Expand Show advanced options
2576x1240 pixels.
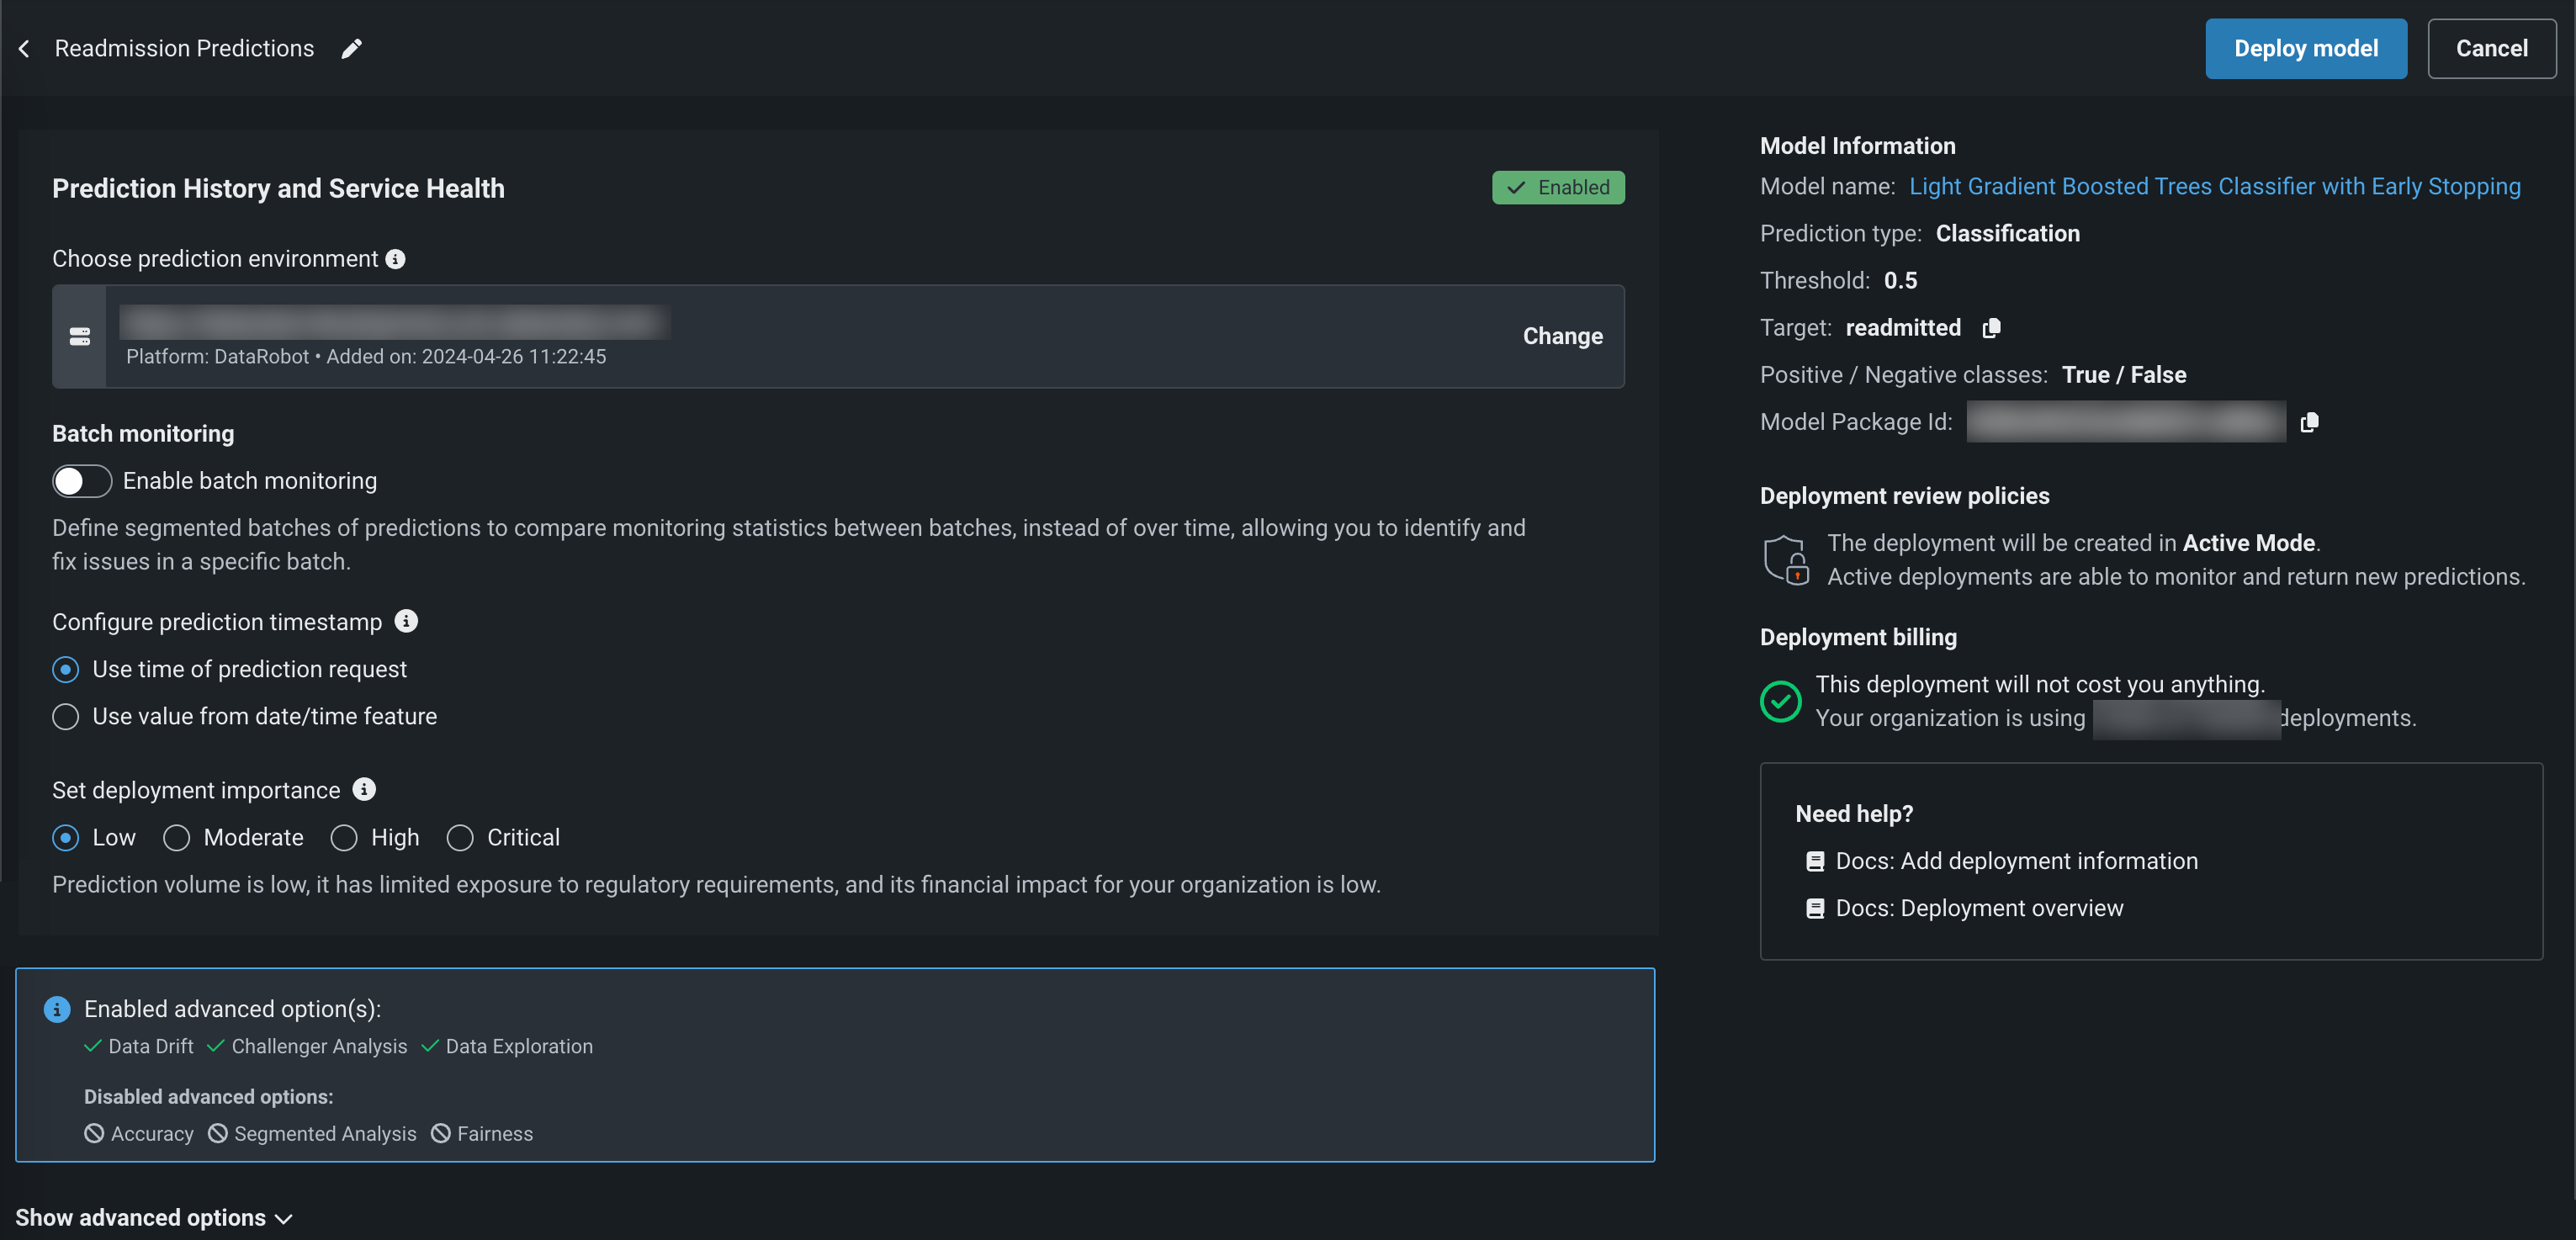tap(153, 1217)
